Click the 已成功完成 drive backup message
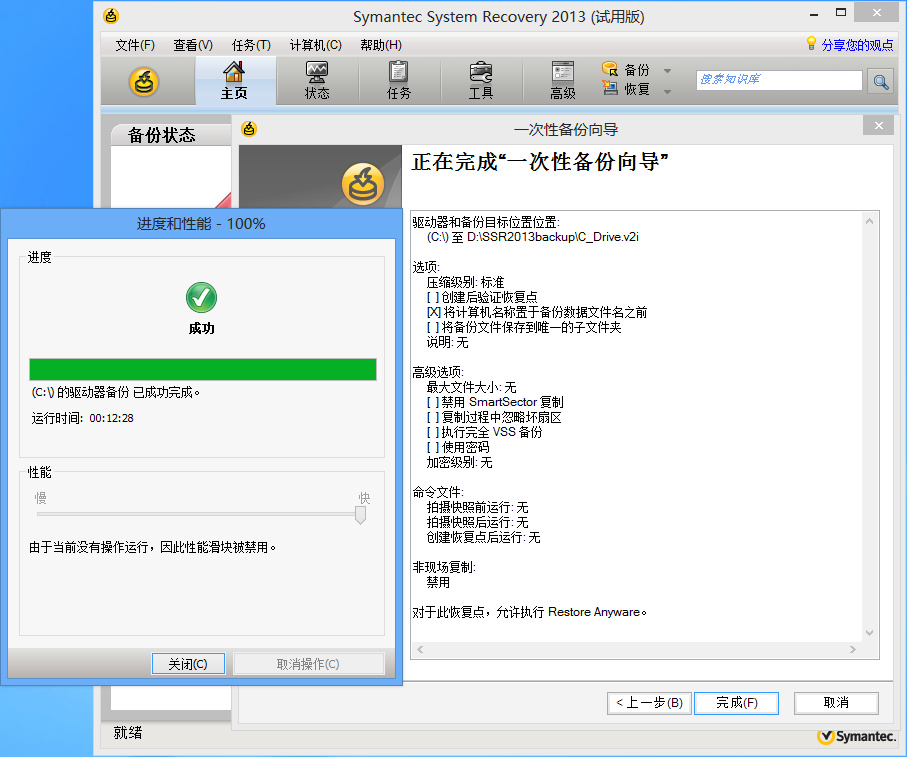This screenshot has width=907, height=757. [116, 393]
